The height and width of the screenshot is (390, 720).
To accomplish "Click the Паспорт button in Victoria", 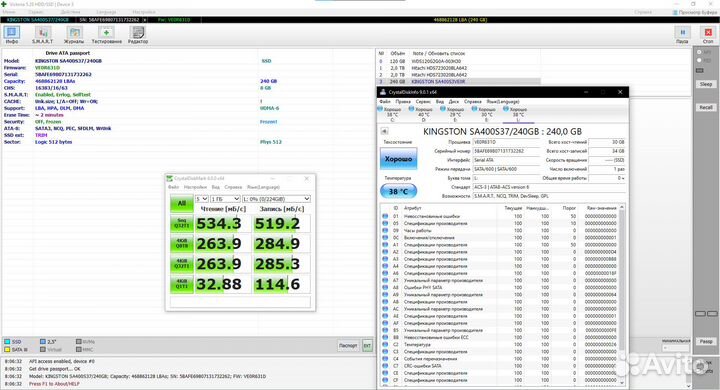I will point(348,345).
